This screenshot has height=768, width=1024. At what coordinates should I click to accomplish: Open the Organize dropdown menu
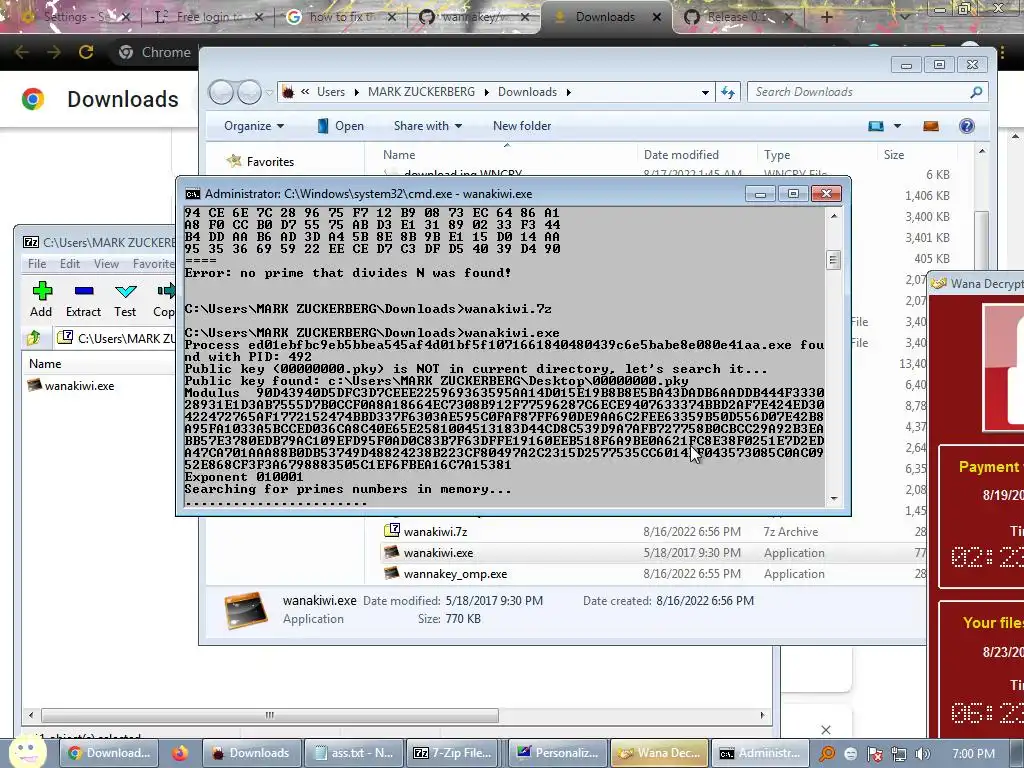point(253,126)
